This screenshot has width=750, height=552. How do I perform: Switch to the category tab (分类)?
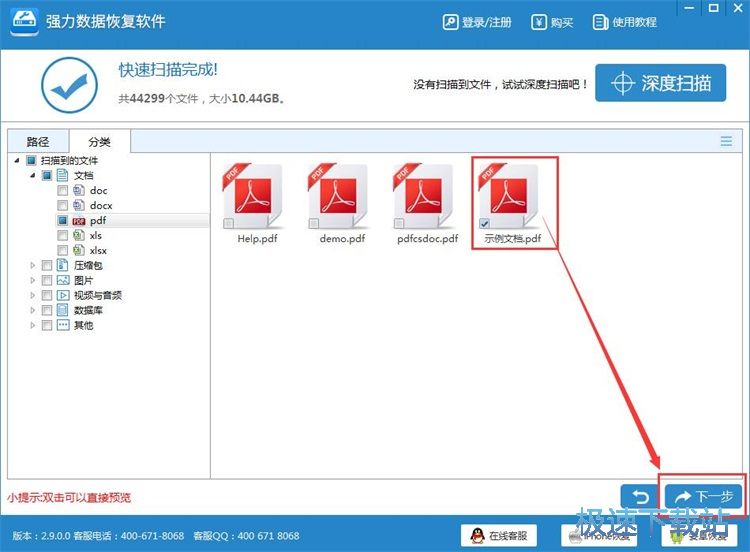[x=99, y=142]
